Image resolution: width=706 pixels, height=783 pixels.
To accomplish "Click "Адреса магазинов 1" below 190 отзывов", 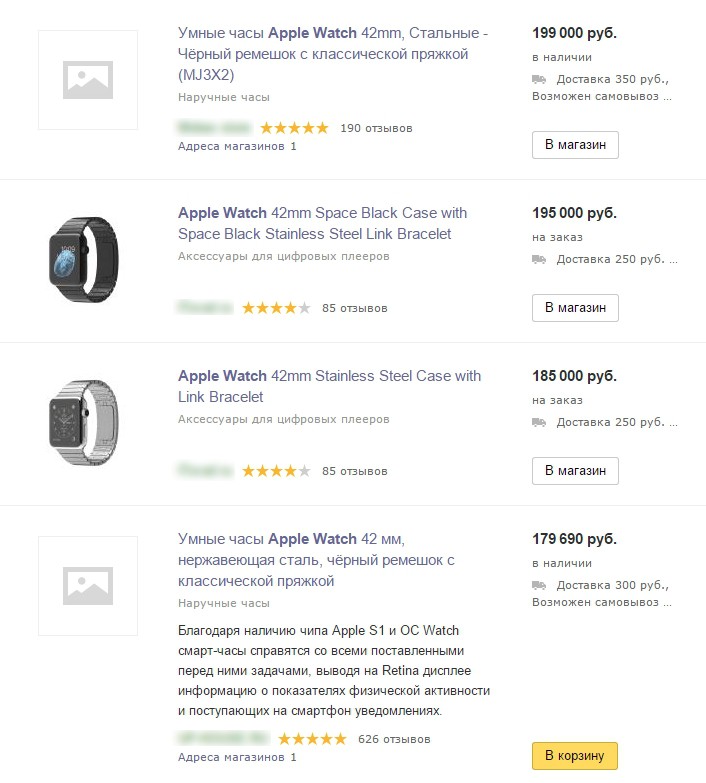I will click(237, 146).
